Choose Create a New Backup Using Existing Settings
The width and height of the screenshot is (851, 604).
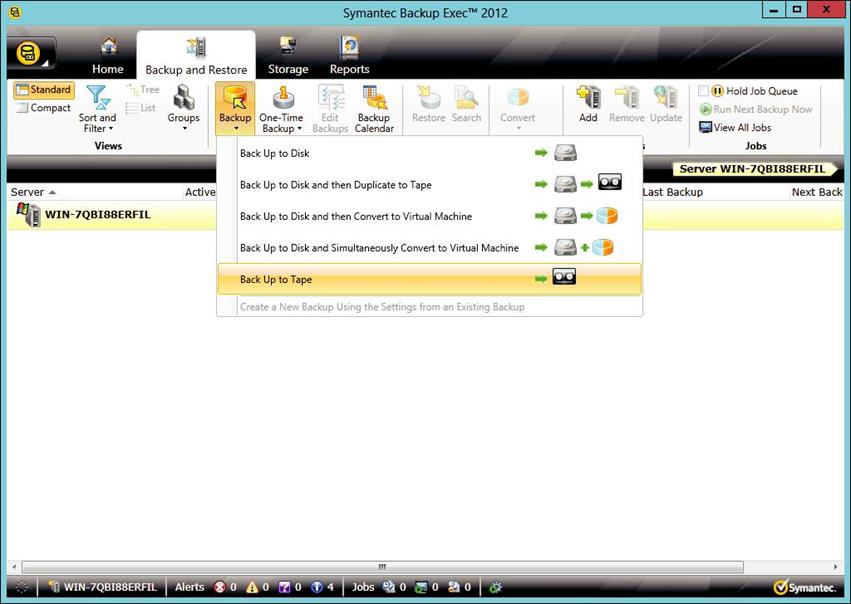tap(429, 307)
